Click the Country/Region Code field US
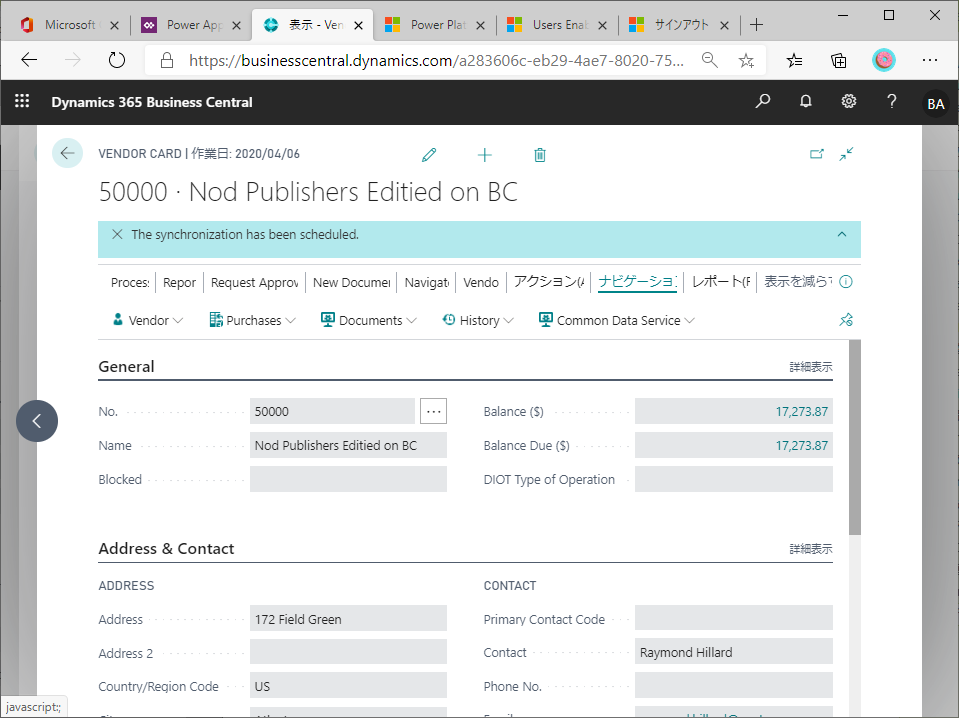The width and height of the screenshot is (959, 718). point(349,686)
